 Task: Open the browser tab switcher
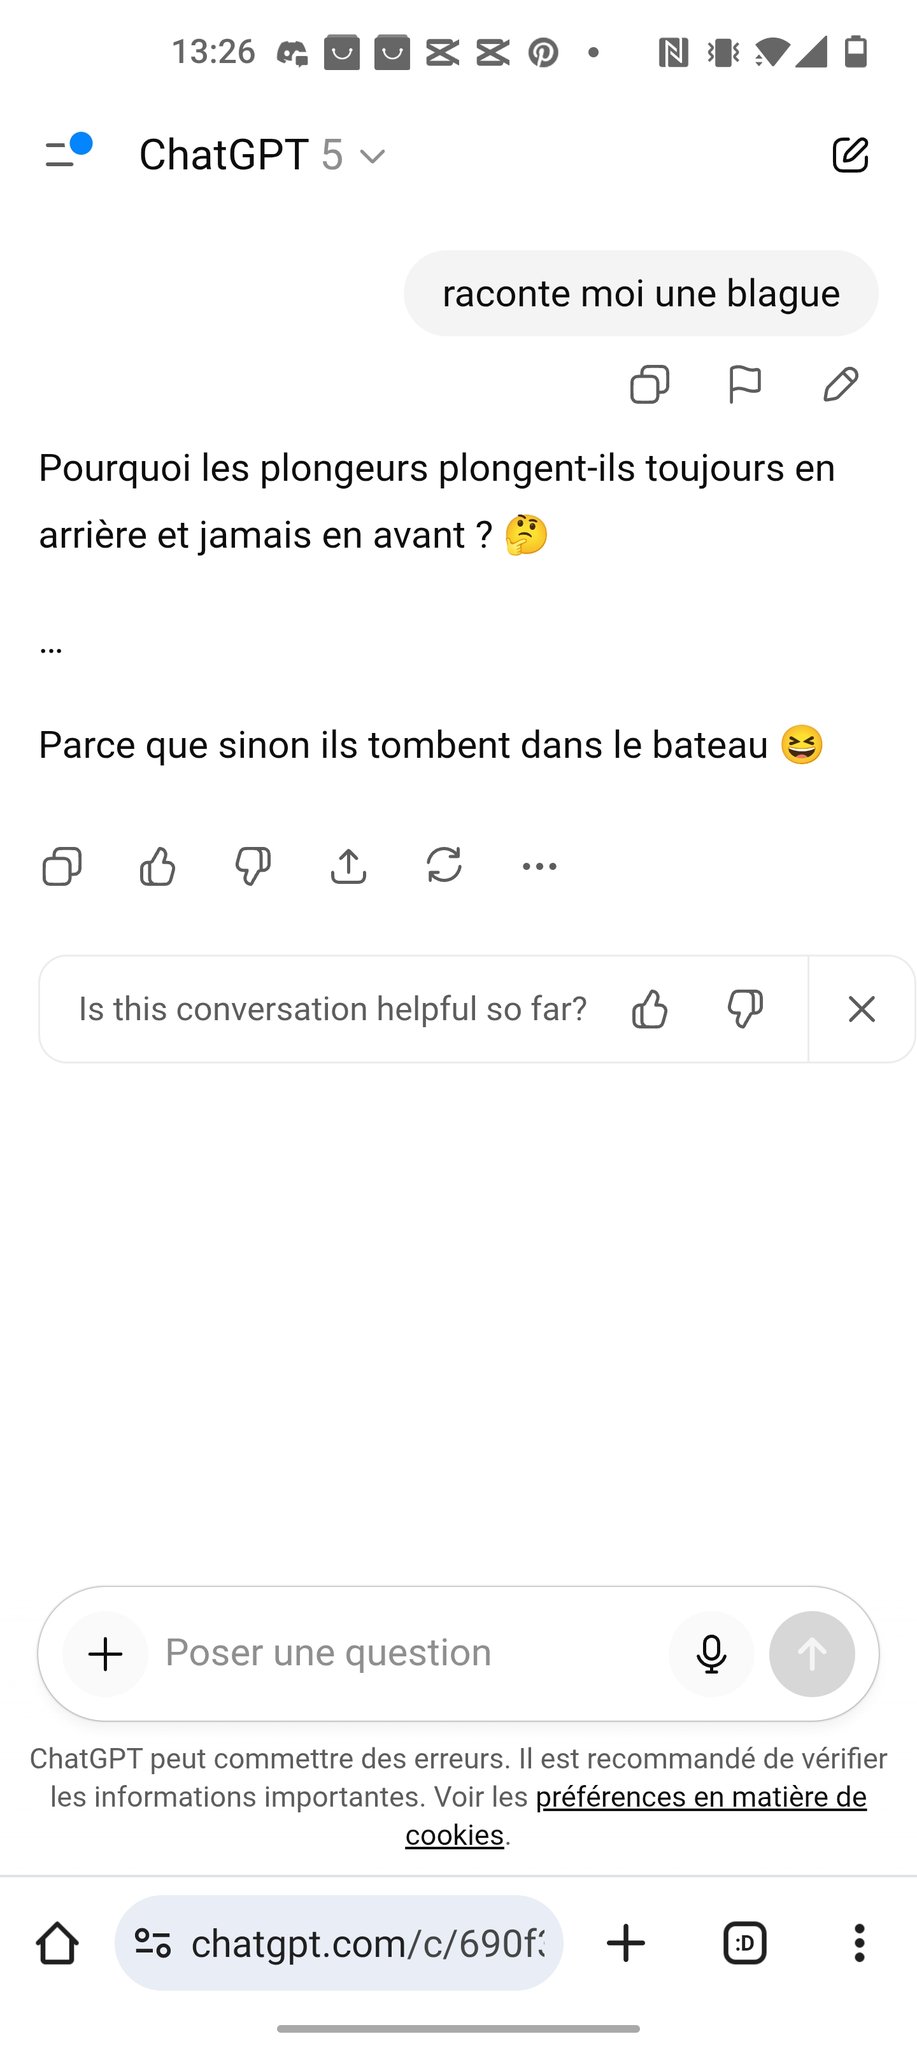(745, 1943)
